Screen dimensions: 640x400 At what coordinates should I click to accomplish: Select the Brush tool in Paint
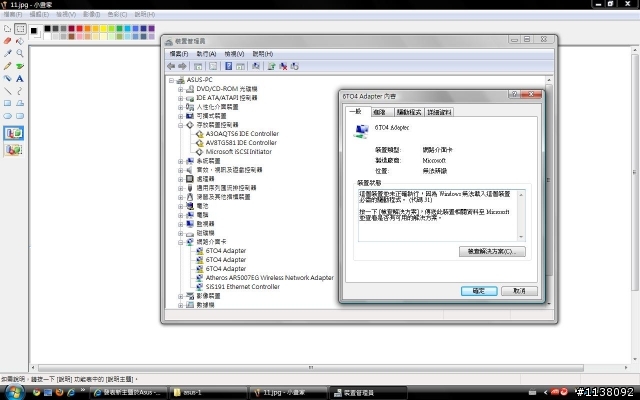[x=20, y=66]
